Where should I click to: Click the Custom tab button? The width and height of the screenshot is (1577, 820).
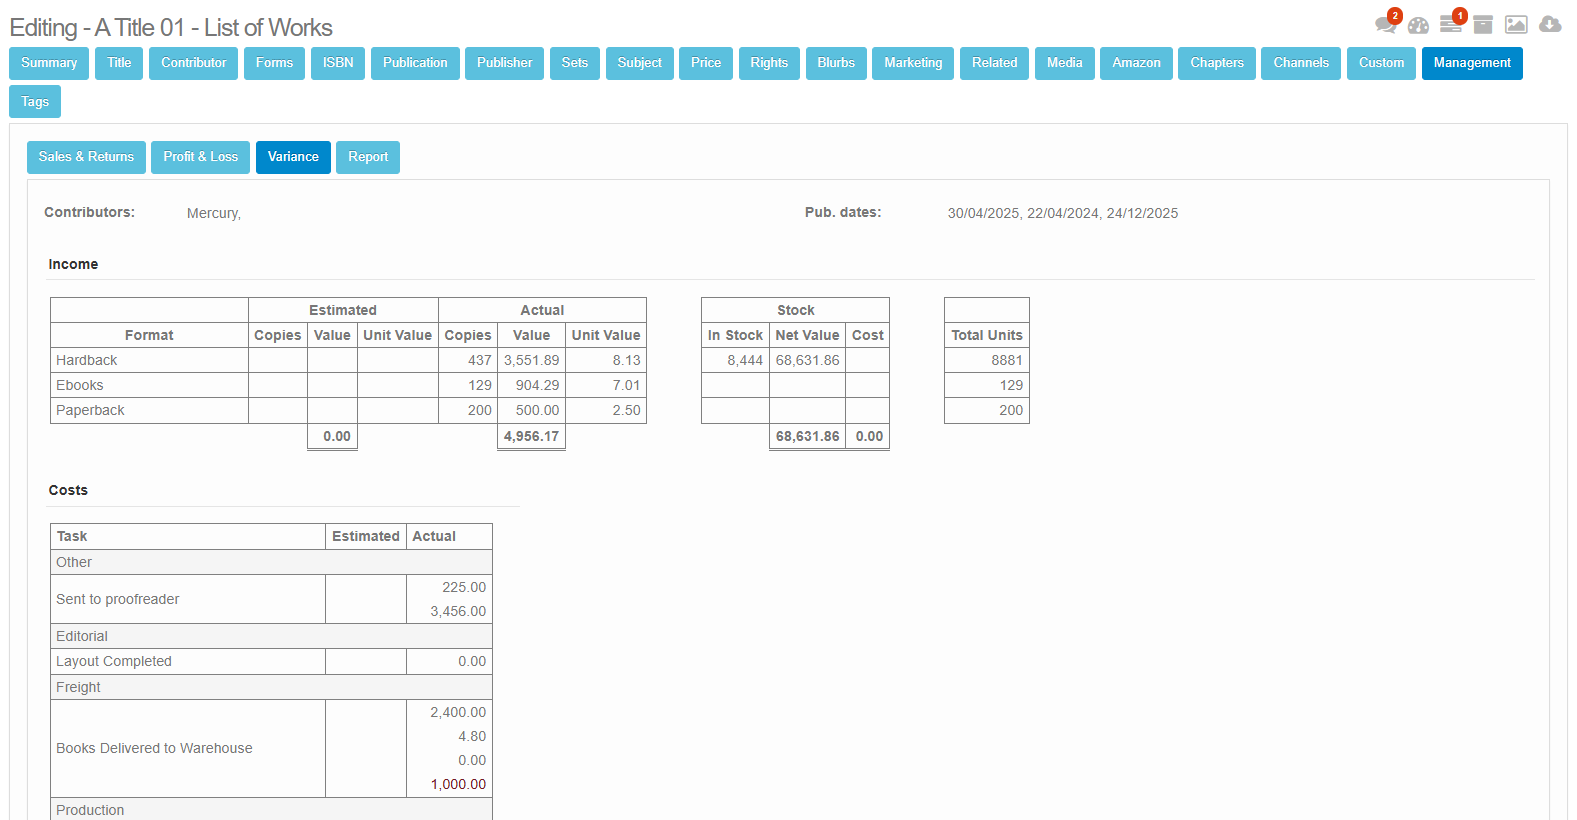(x=1381, y=63)
